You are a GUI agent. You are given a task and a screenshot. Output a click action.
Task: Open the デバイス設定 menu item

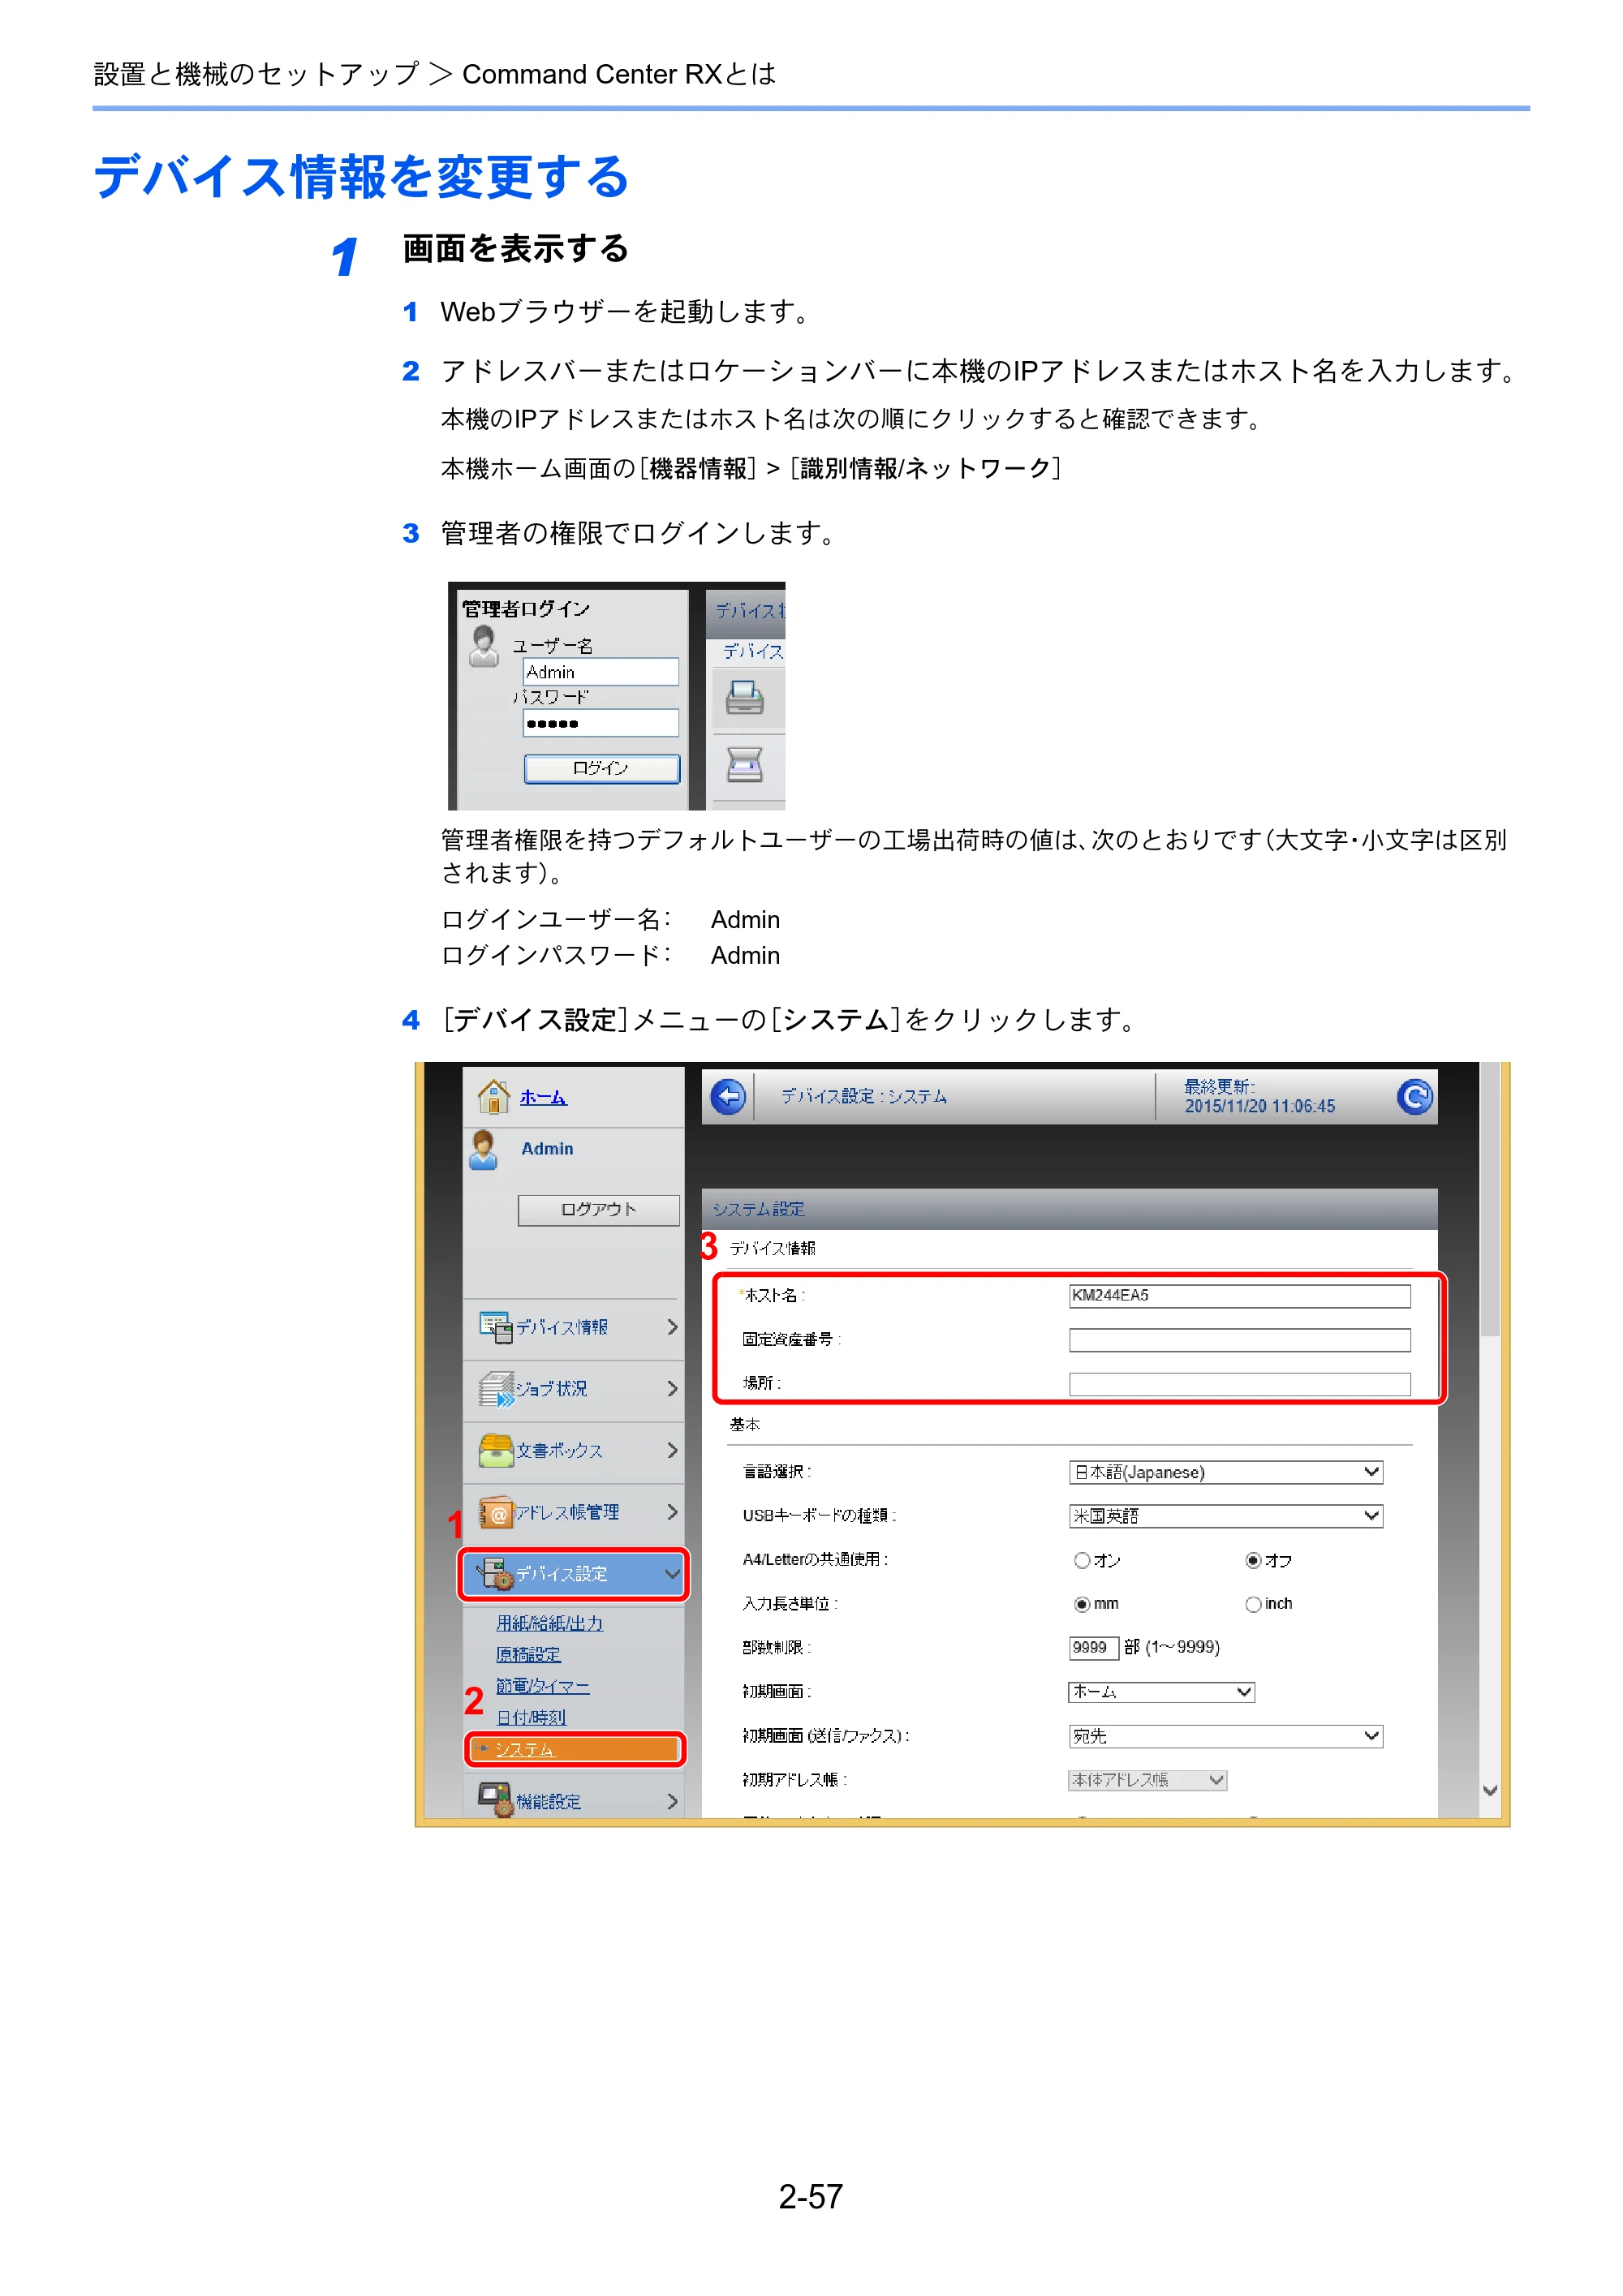pyautogui.click(x=574, y=1574)
